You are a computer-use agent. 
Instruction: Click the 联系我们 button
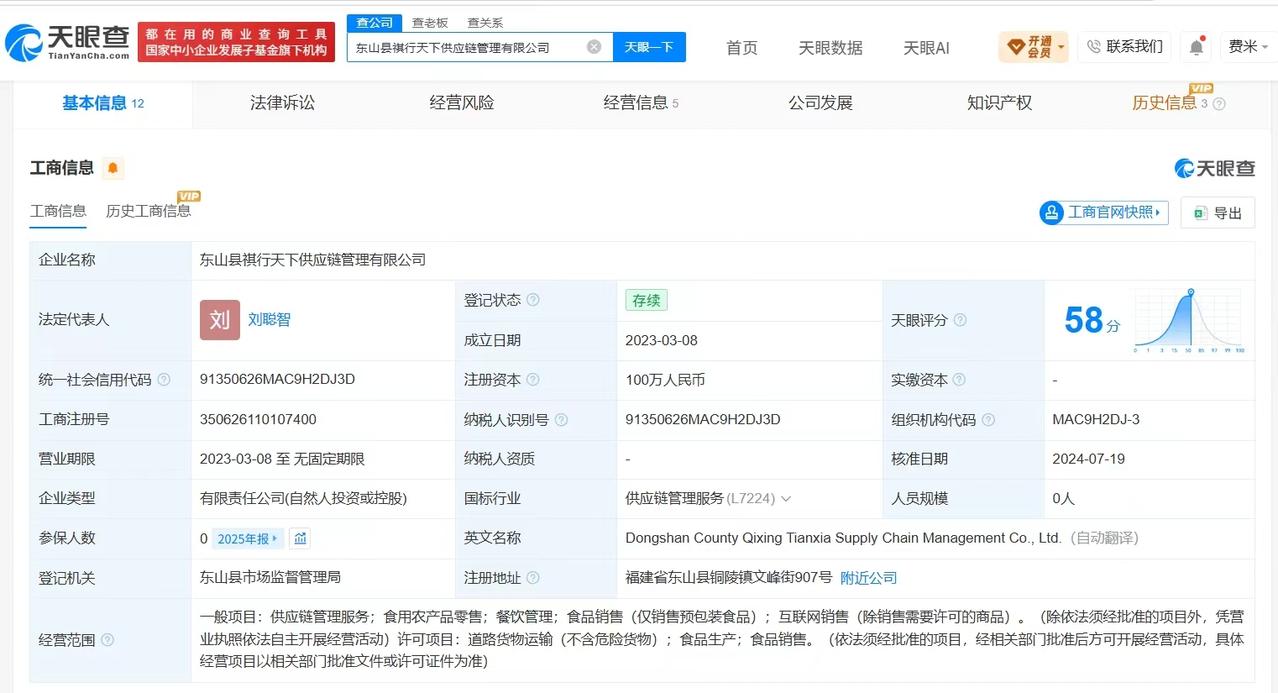coord(1124,46)
